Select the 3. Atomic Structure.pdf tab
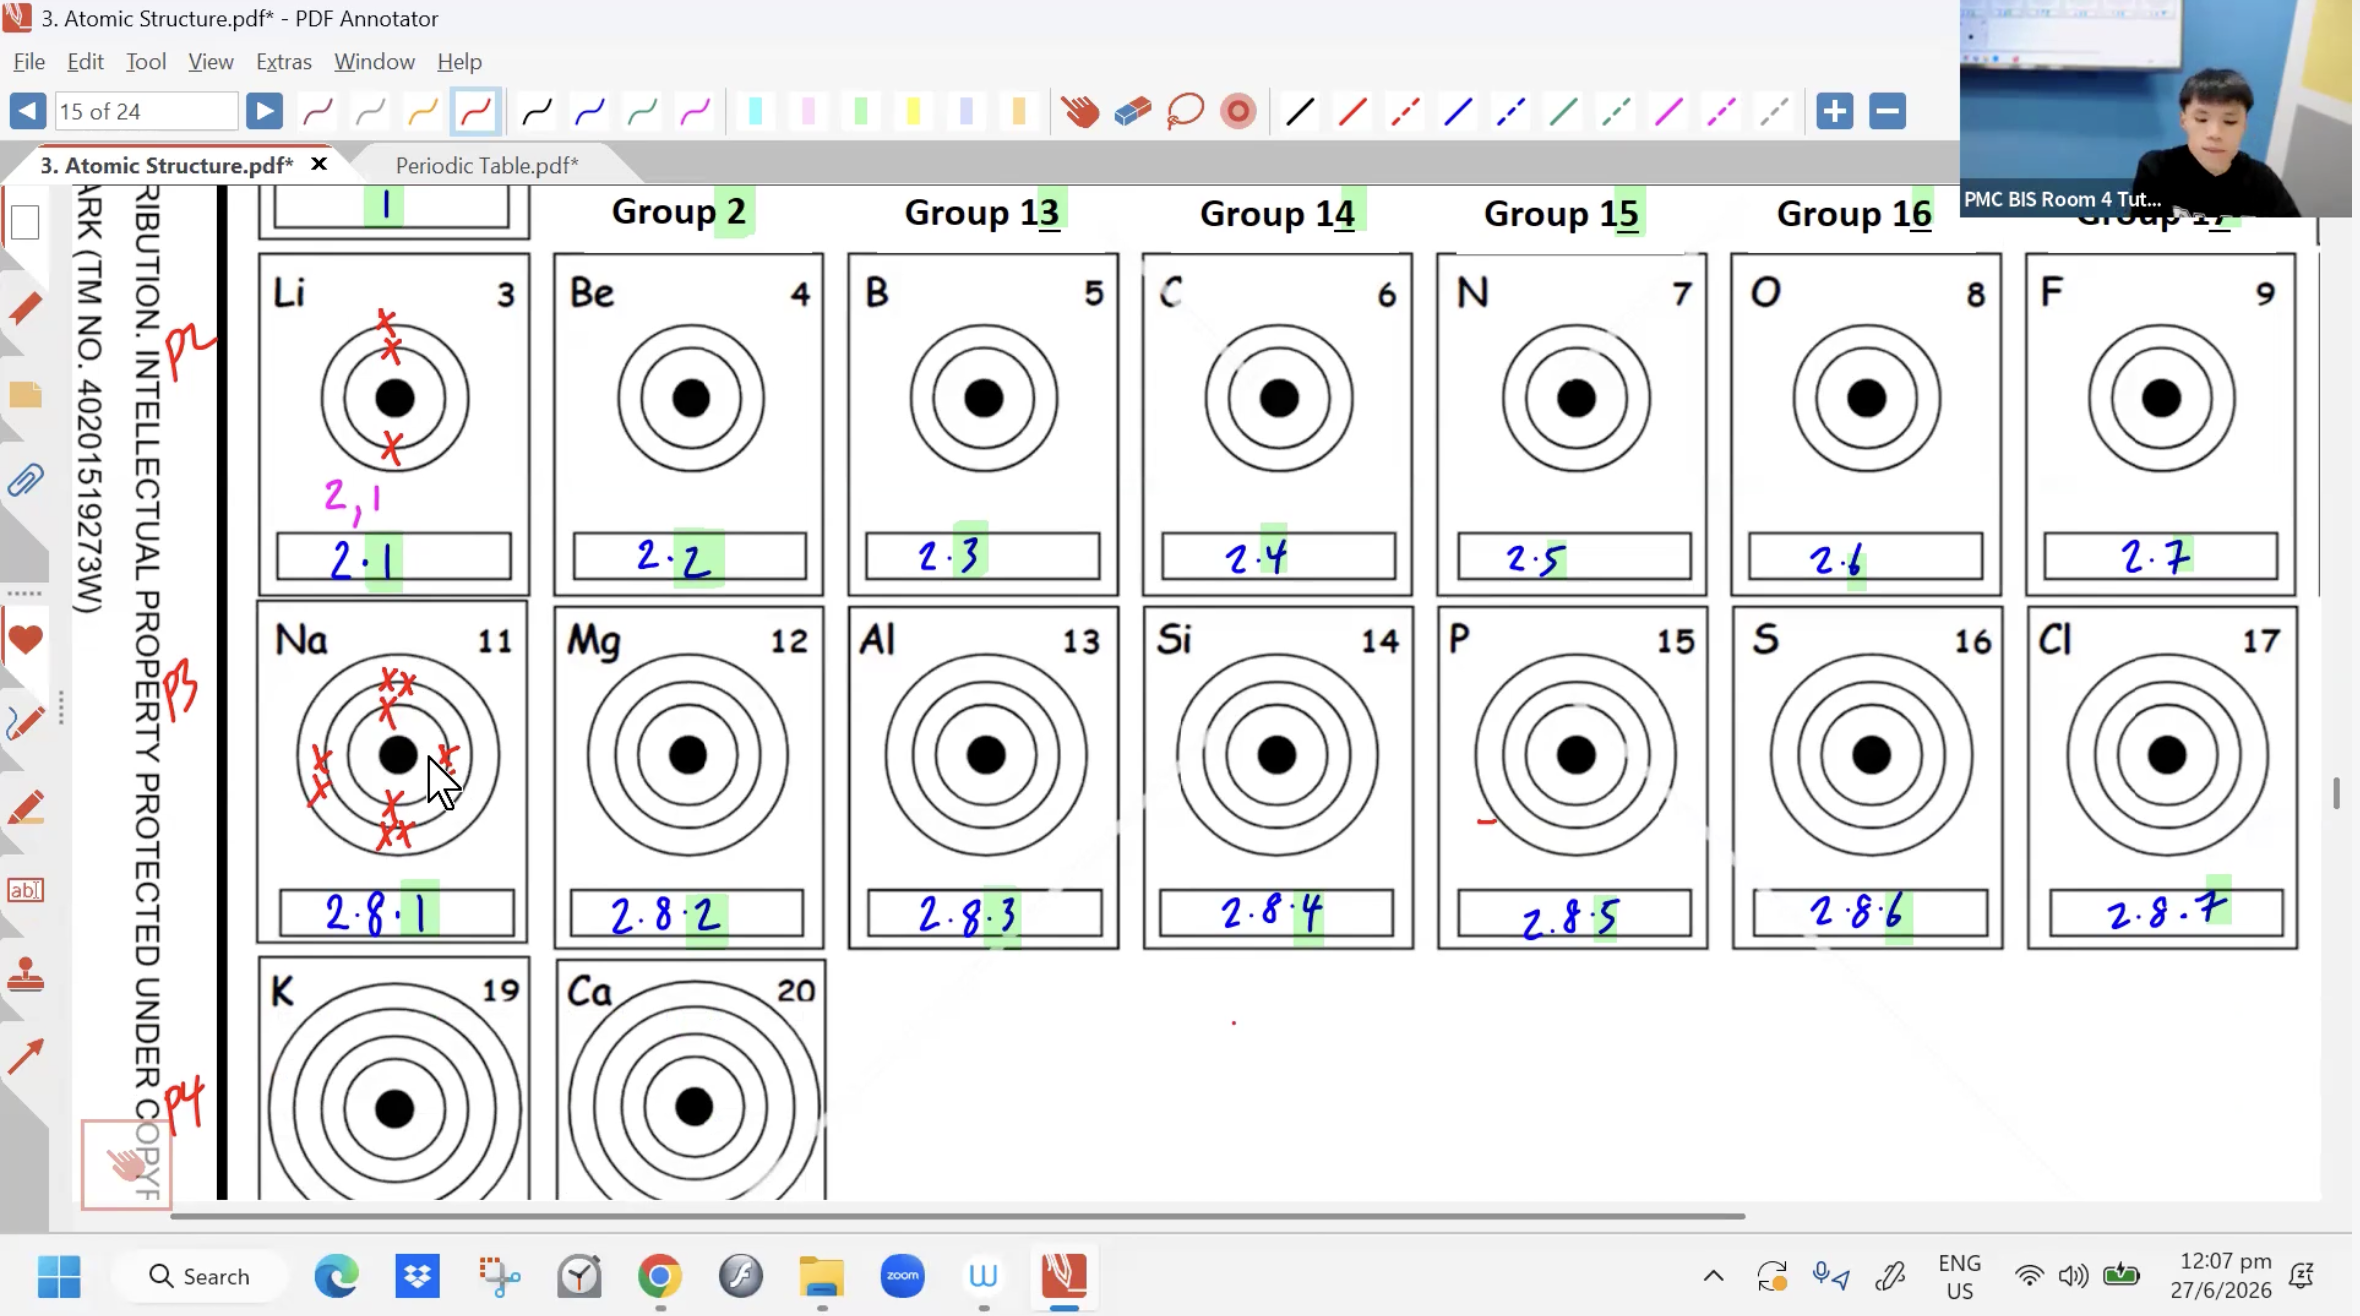 point(166,165)
